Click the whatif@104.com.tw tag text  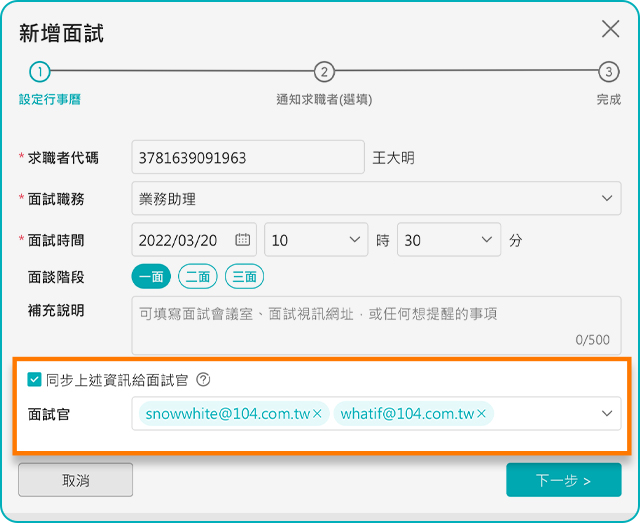pyautogui.click(x=407, y=414)
